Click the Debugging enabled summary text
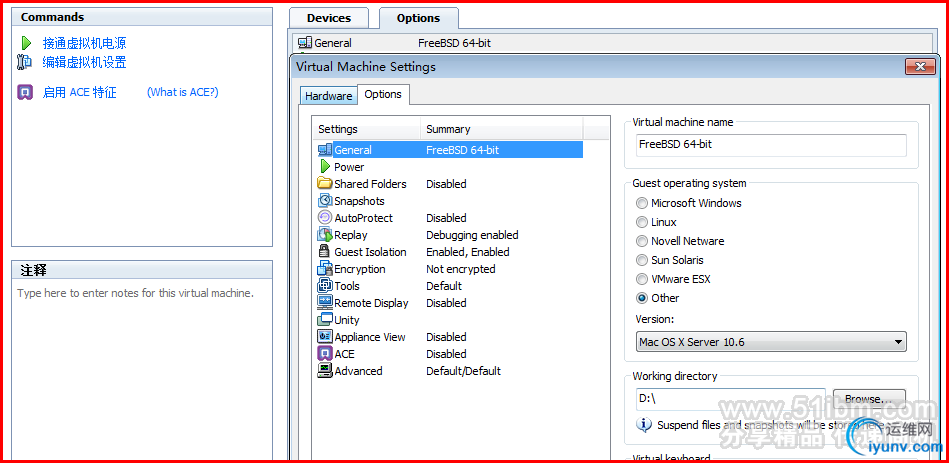This screenshot has width=949, height=463. [472, 235]
